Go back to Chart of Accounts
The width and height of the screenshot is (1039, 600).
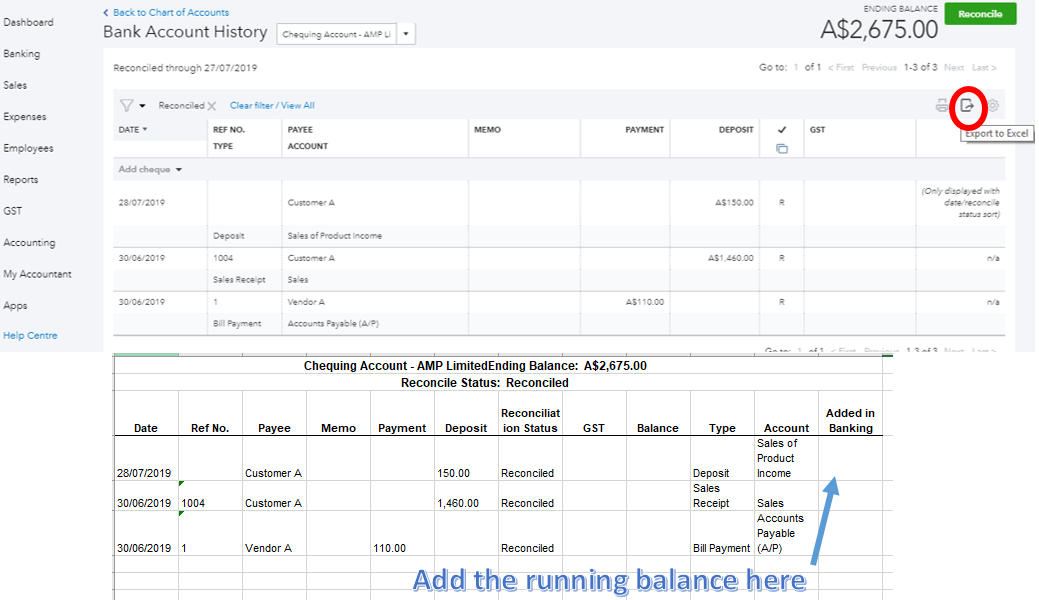click(x=165, y=12)
